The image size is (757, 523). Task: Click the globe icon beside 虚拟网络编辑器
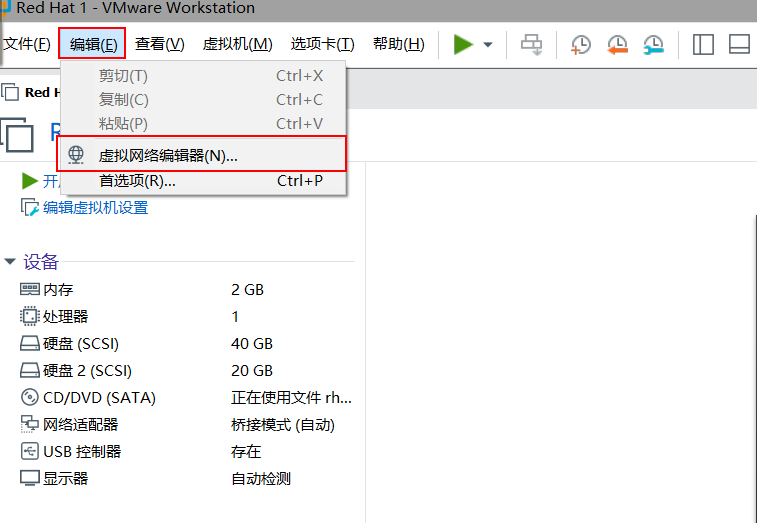[x=76, y=155]
